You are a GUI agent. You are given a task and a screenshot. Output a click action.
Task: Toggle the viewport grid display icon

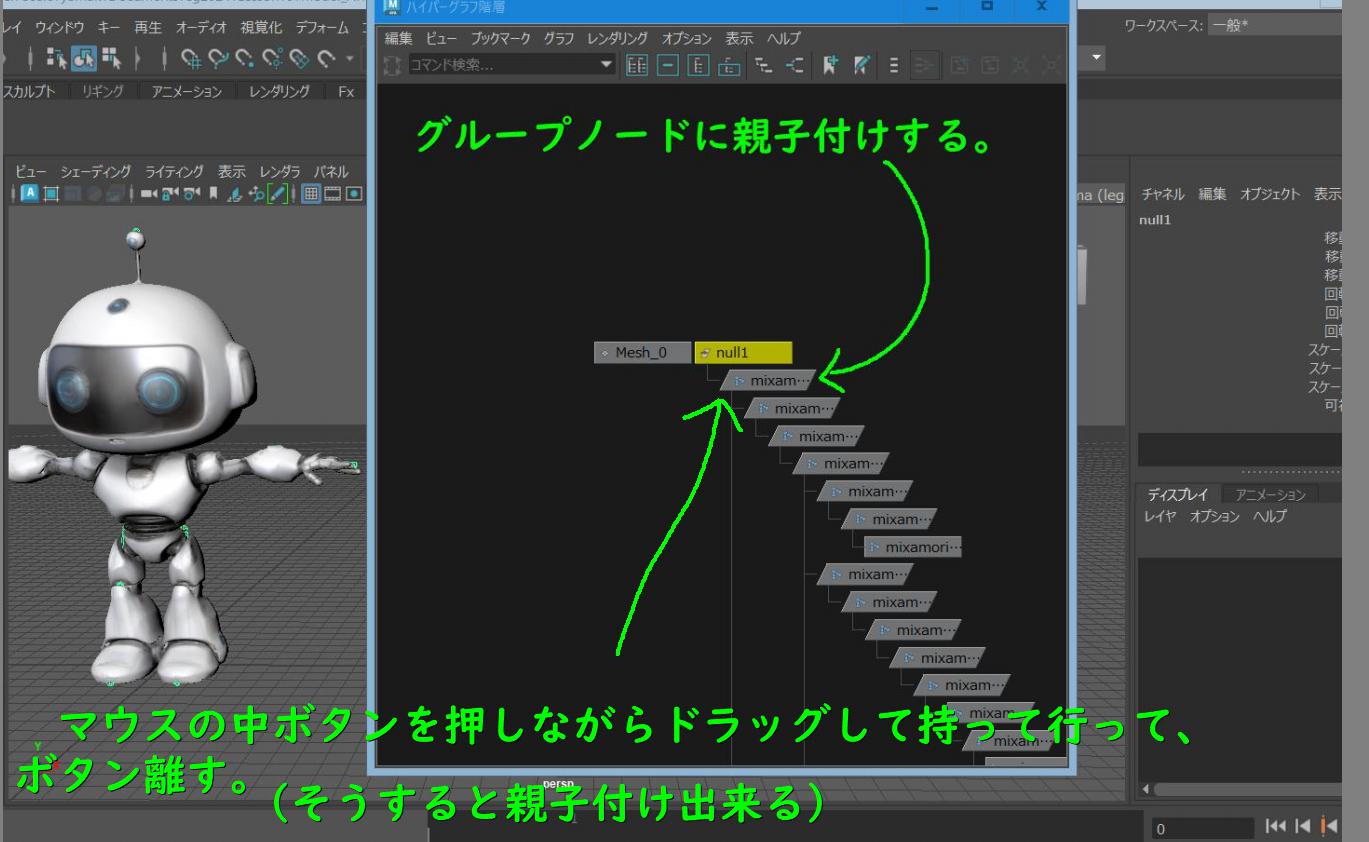[311, 194]
